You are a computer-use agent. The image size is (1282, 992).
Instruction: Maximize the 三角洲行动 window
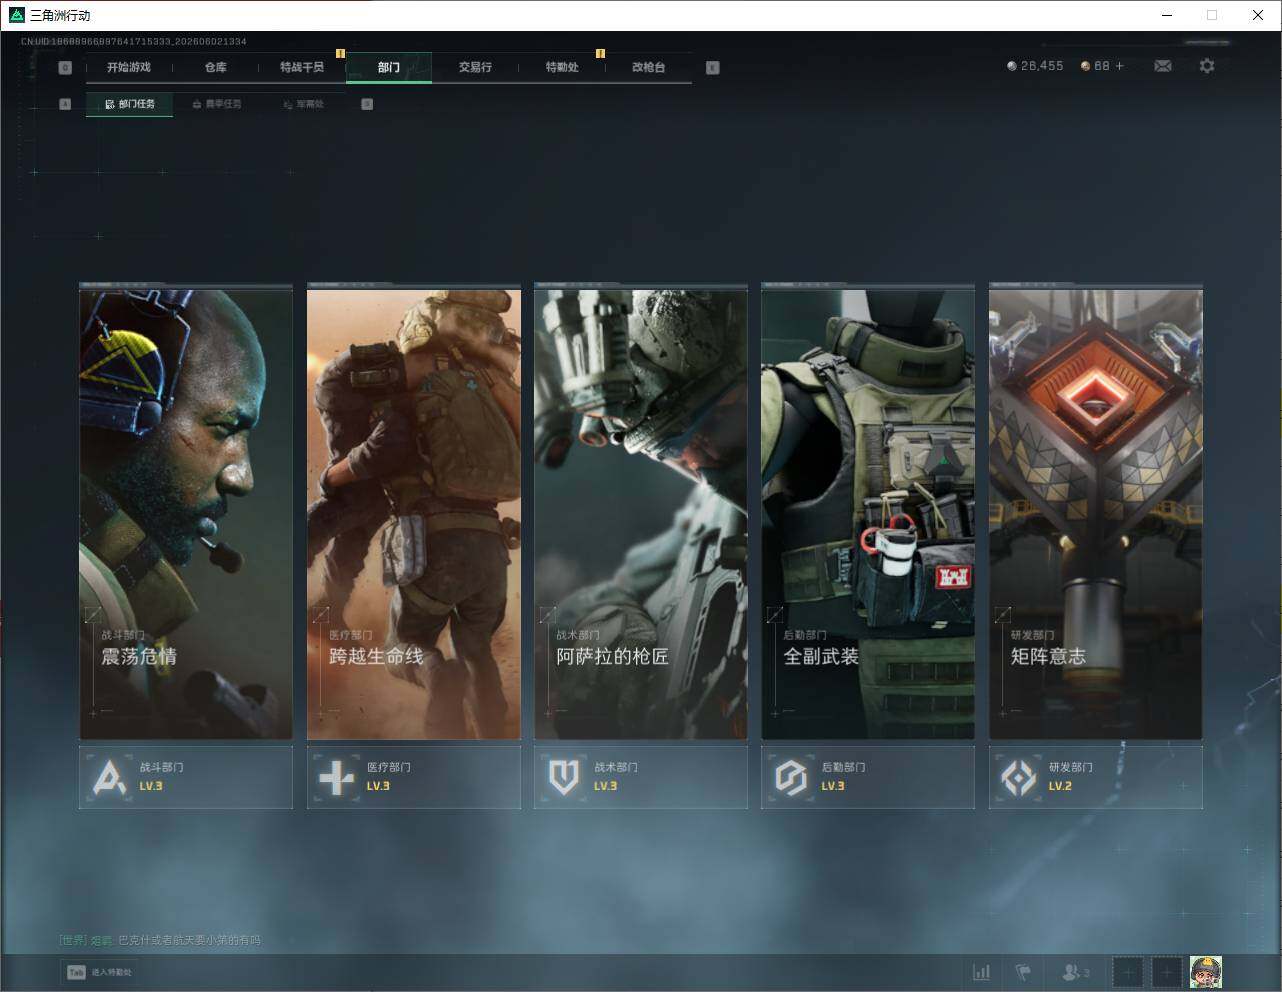[x=1212, y=15]
